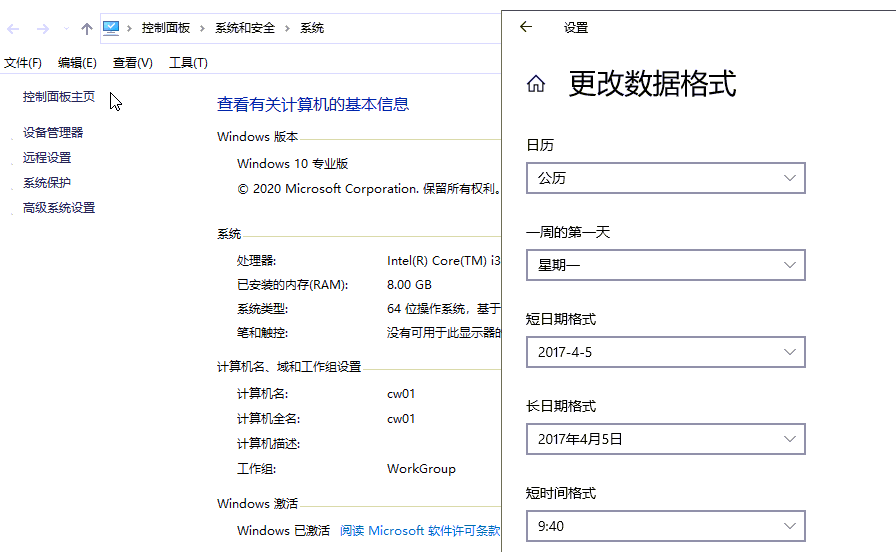The width and height of the screenshot is (896, 552).
Task: Go to Settings home via house icon
Action: [x=535, y=84]
